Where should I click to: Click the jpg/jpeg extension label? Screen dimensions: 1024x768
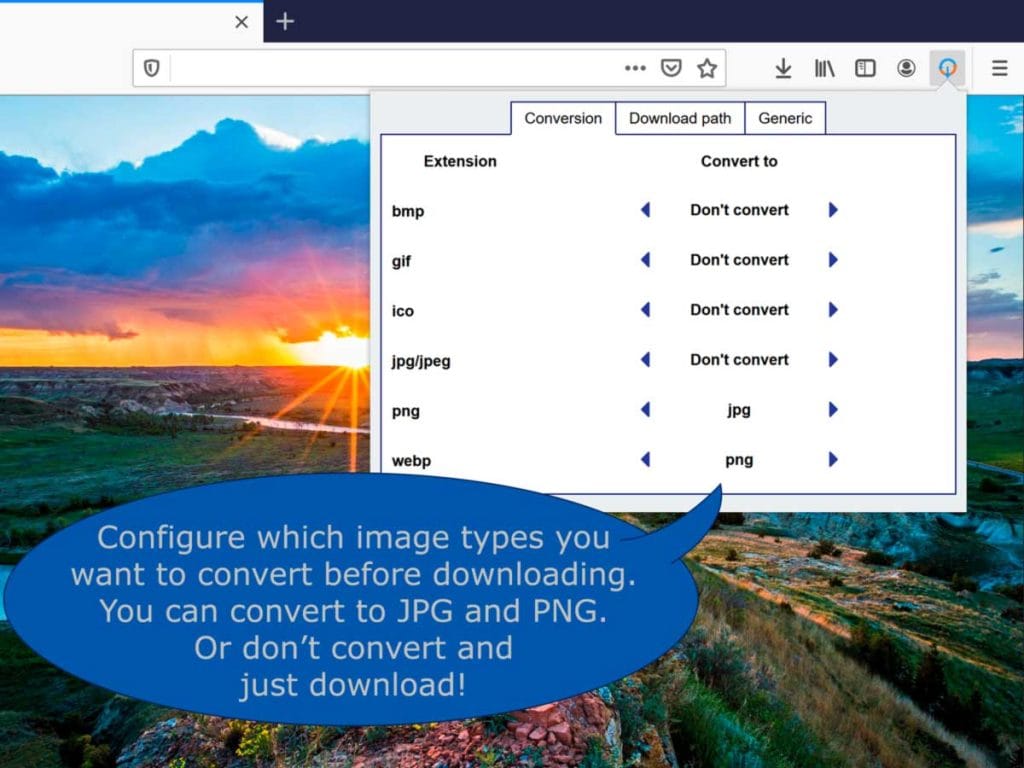[x=421, y=361]
